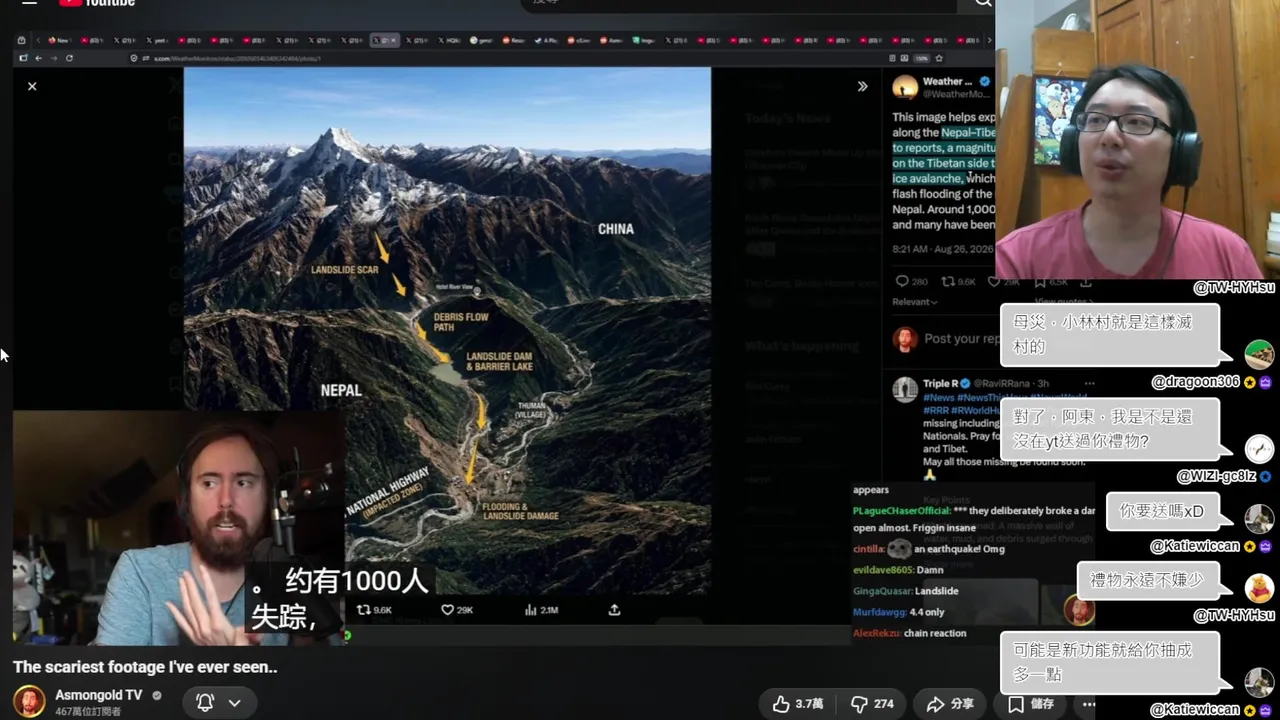Click the Nepal label on the map
Screen dimensions: 1280x720
click(x=341, y=390)
